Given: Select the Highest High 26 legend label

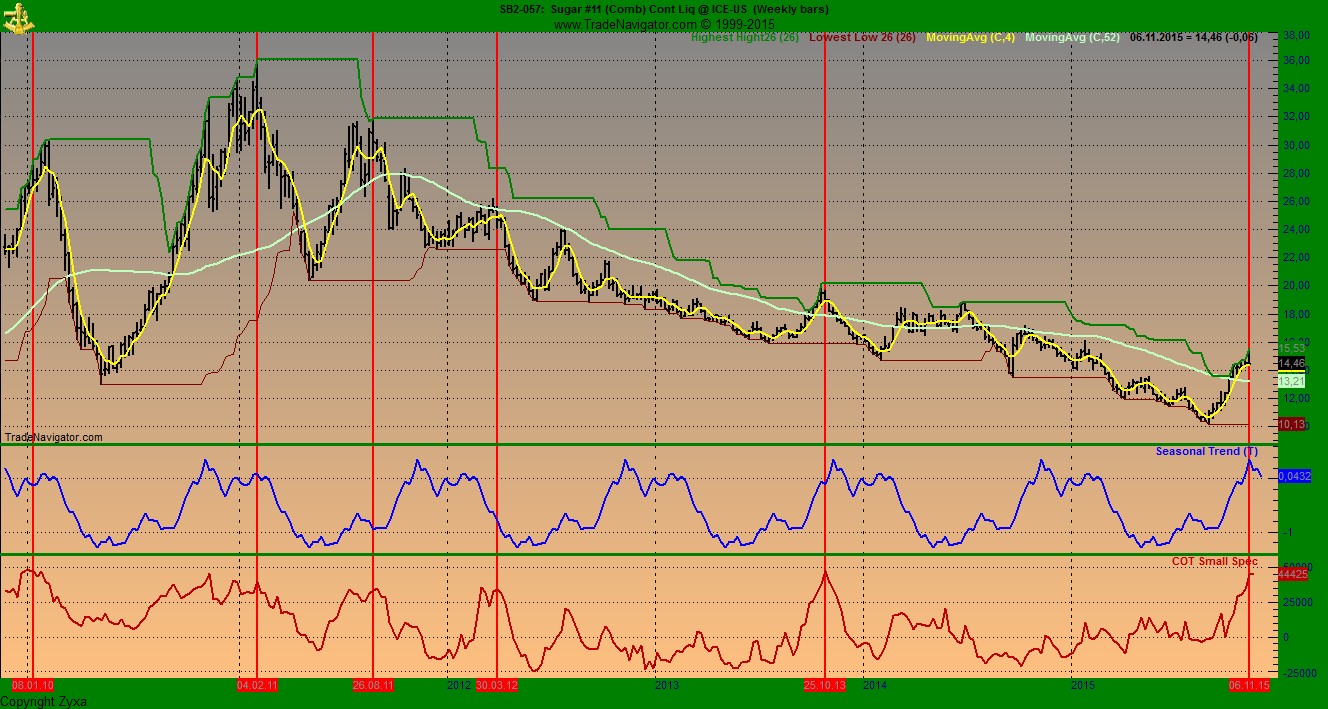Looking at the screenshot, I should tap(745, 37).
